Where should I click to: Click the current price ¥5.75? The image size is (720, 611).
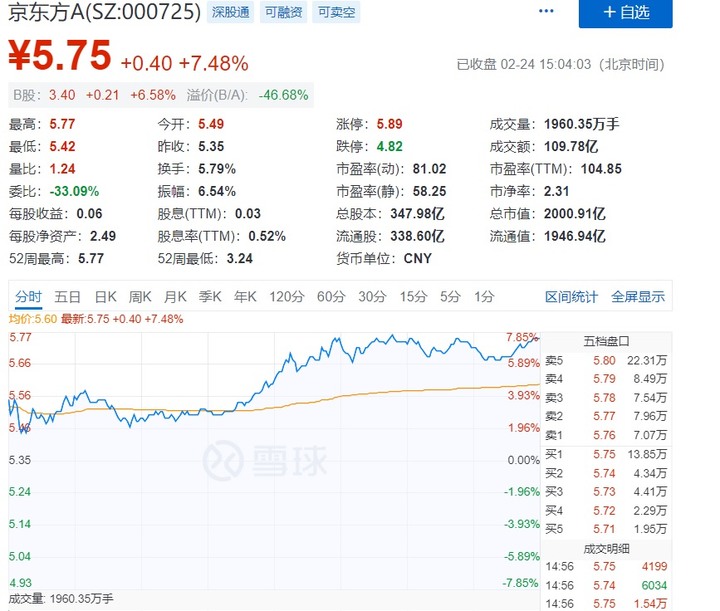(x=60, y=55)
